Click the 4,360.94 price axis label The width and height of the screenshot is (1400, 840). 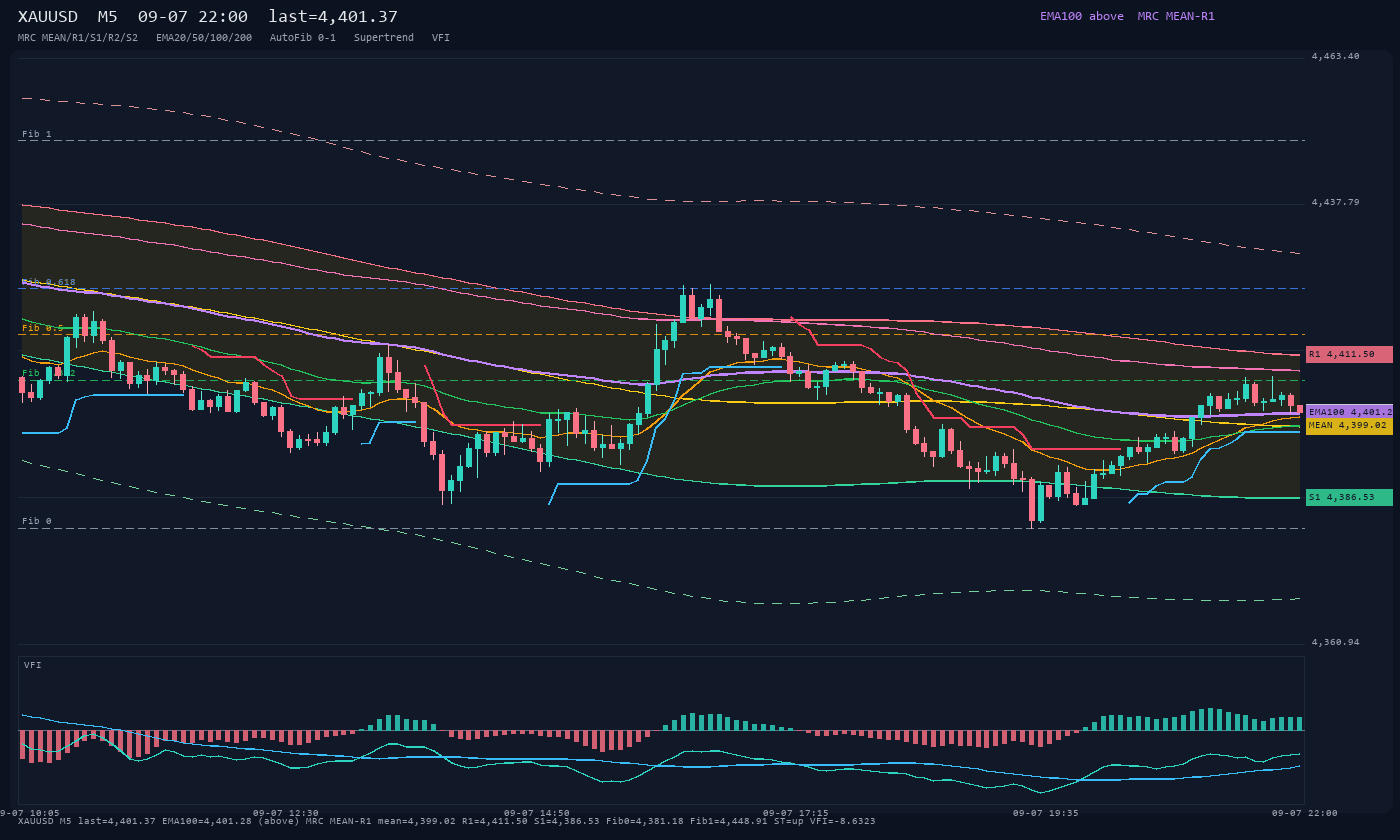(x=1336, y=642)
